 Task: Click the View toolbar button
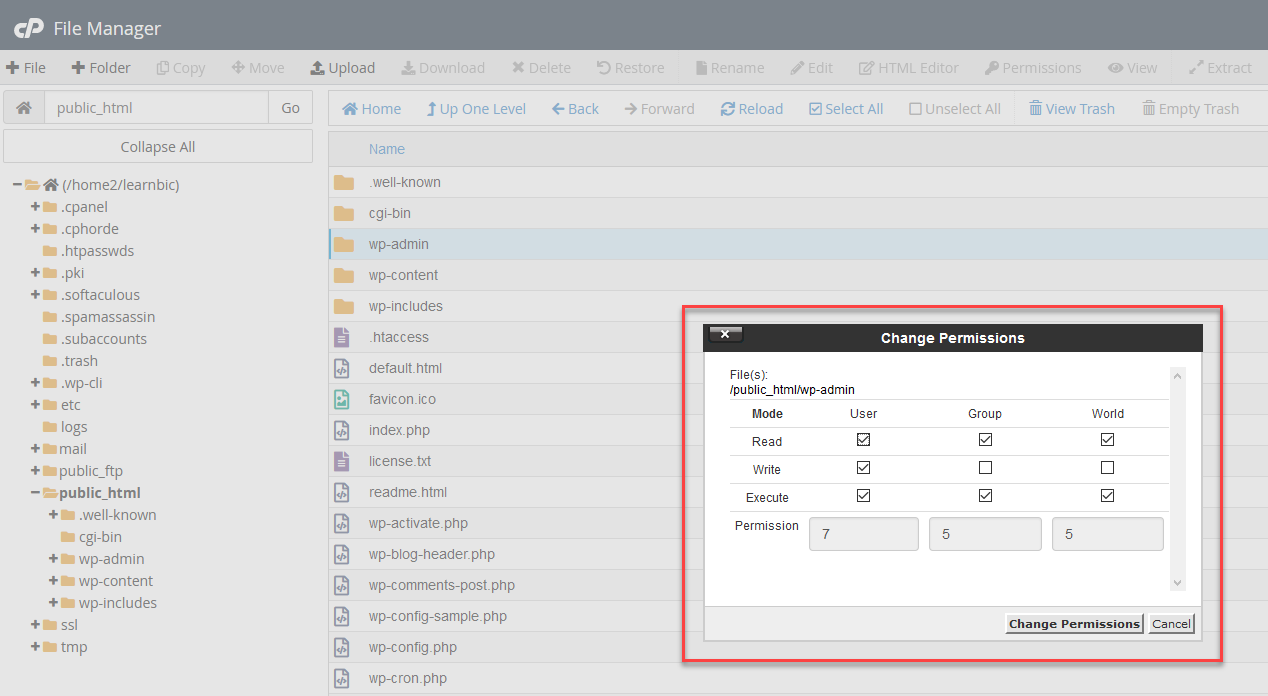(1132, 68)
